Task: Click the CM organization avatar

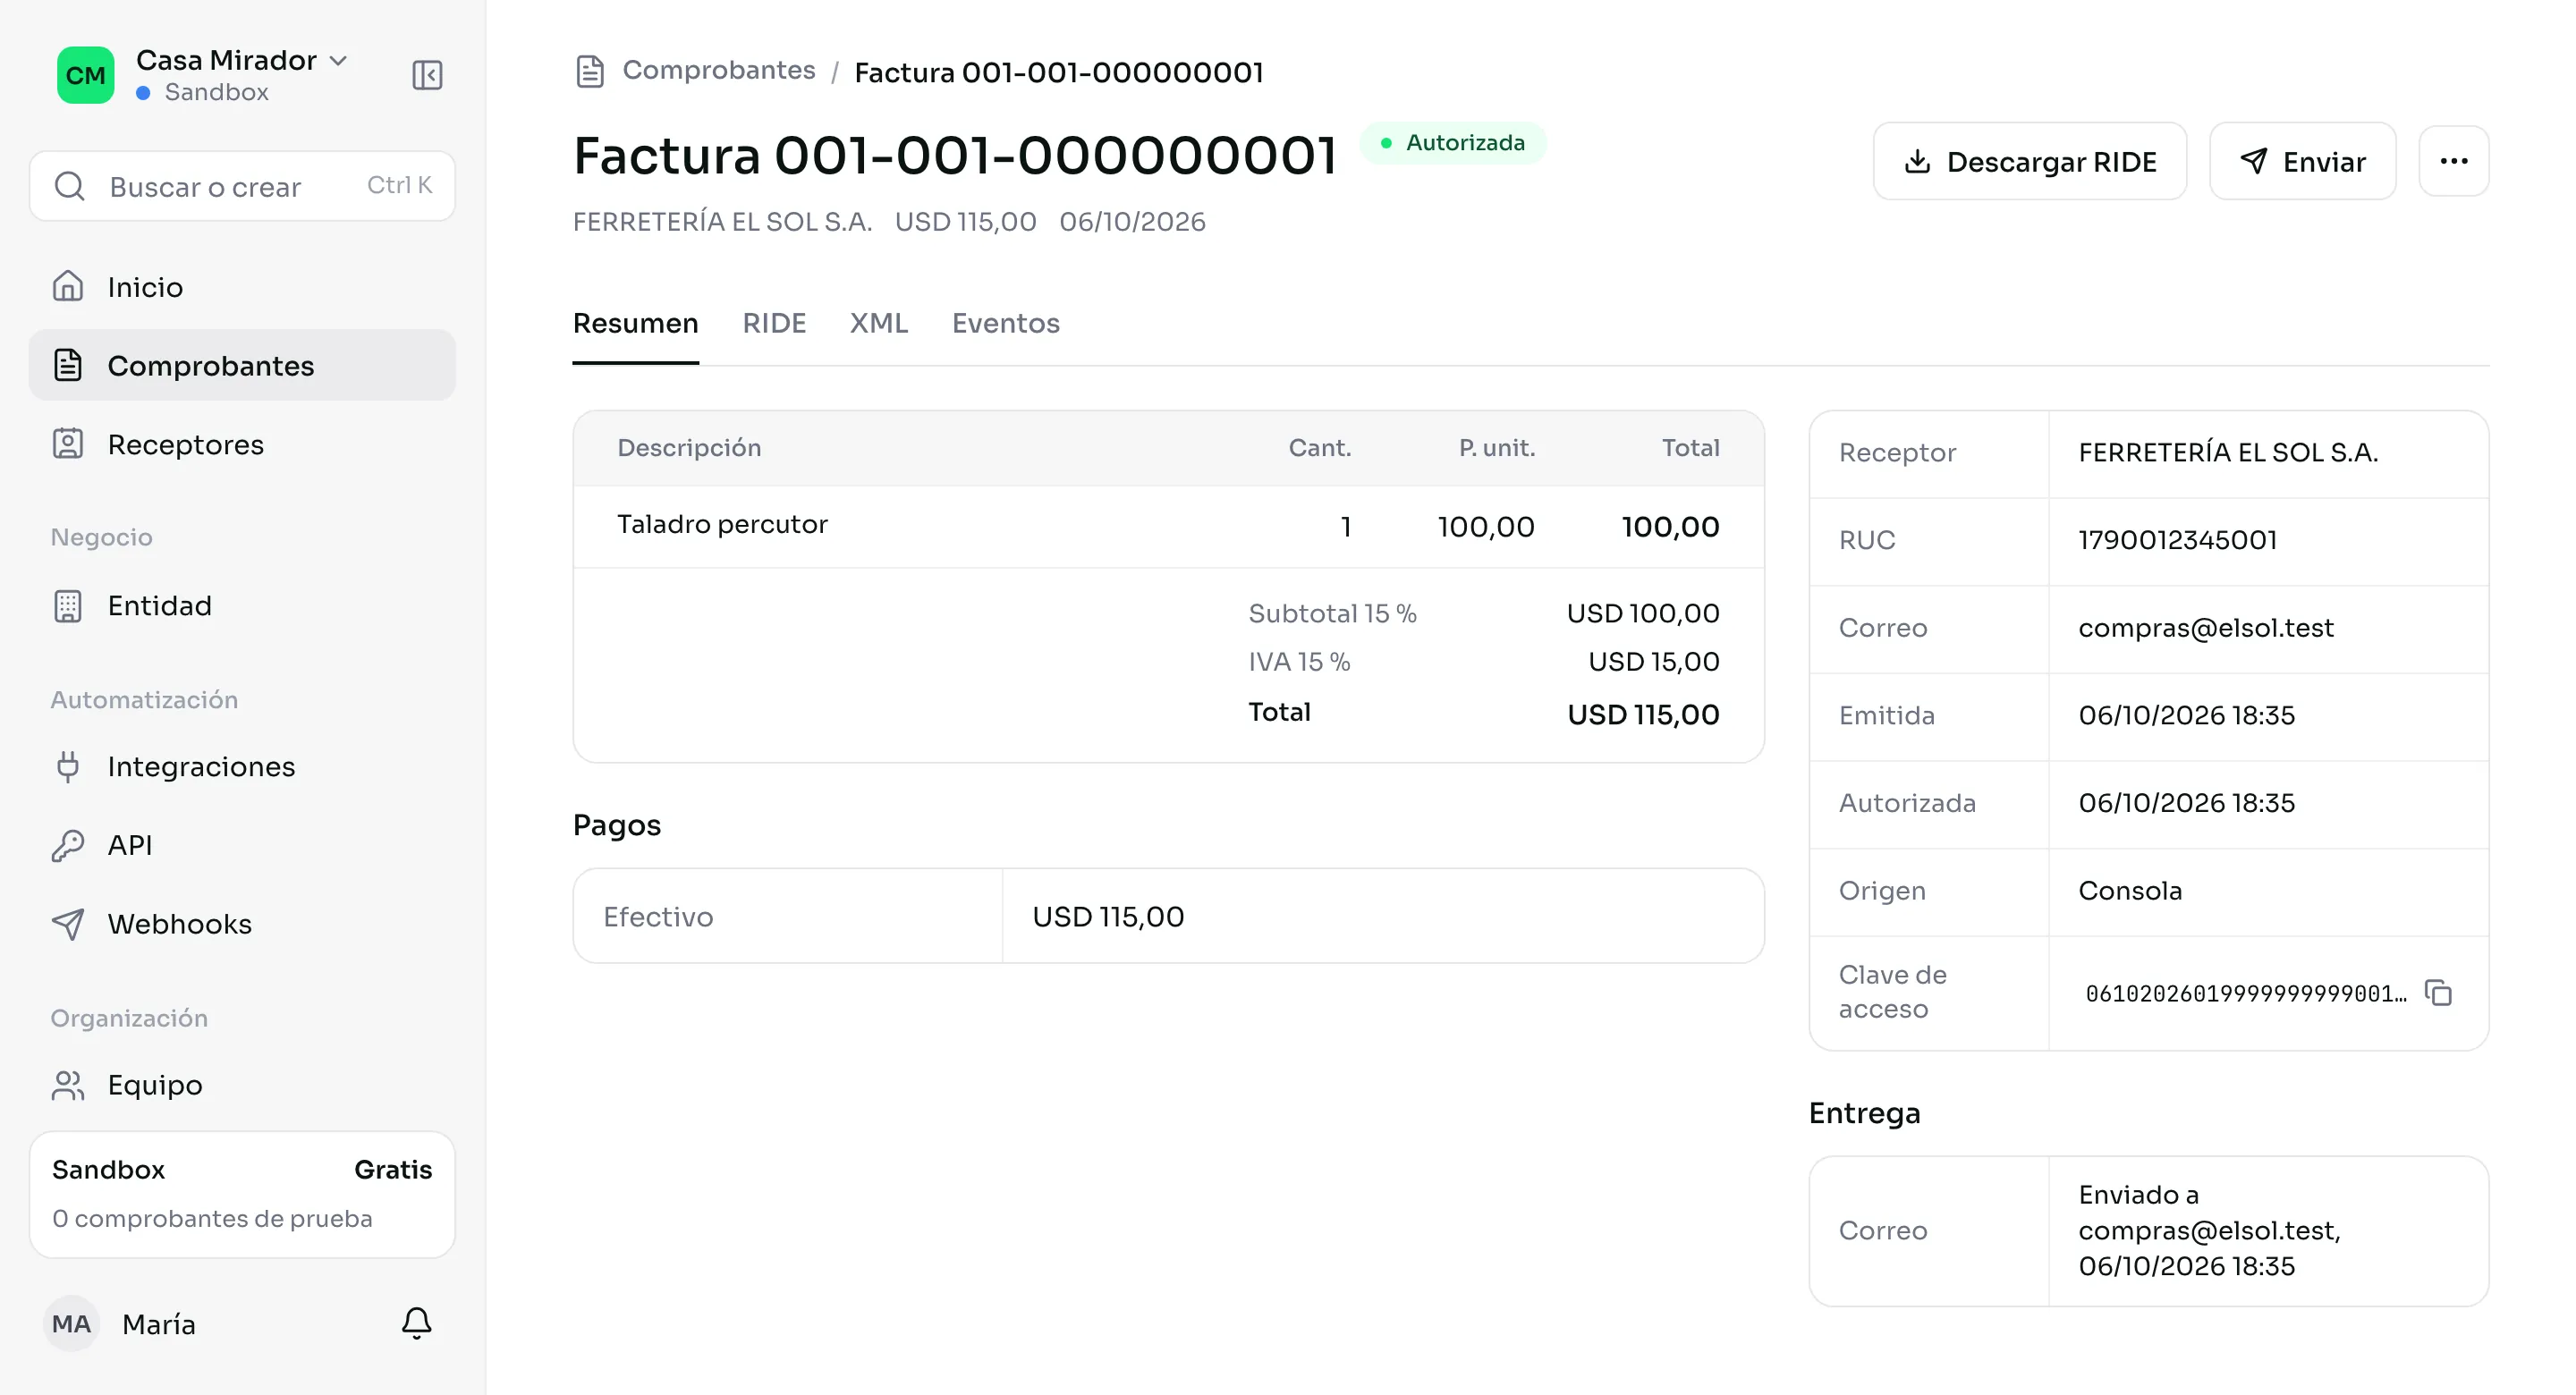Action: coord(85,75)
